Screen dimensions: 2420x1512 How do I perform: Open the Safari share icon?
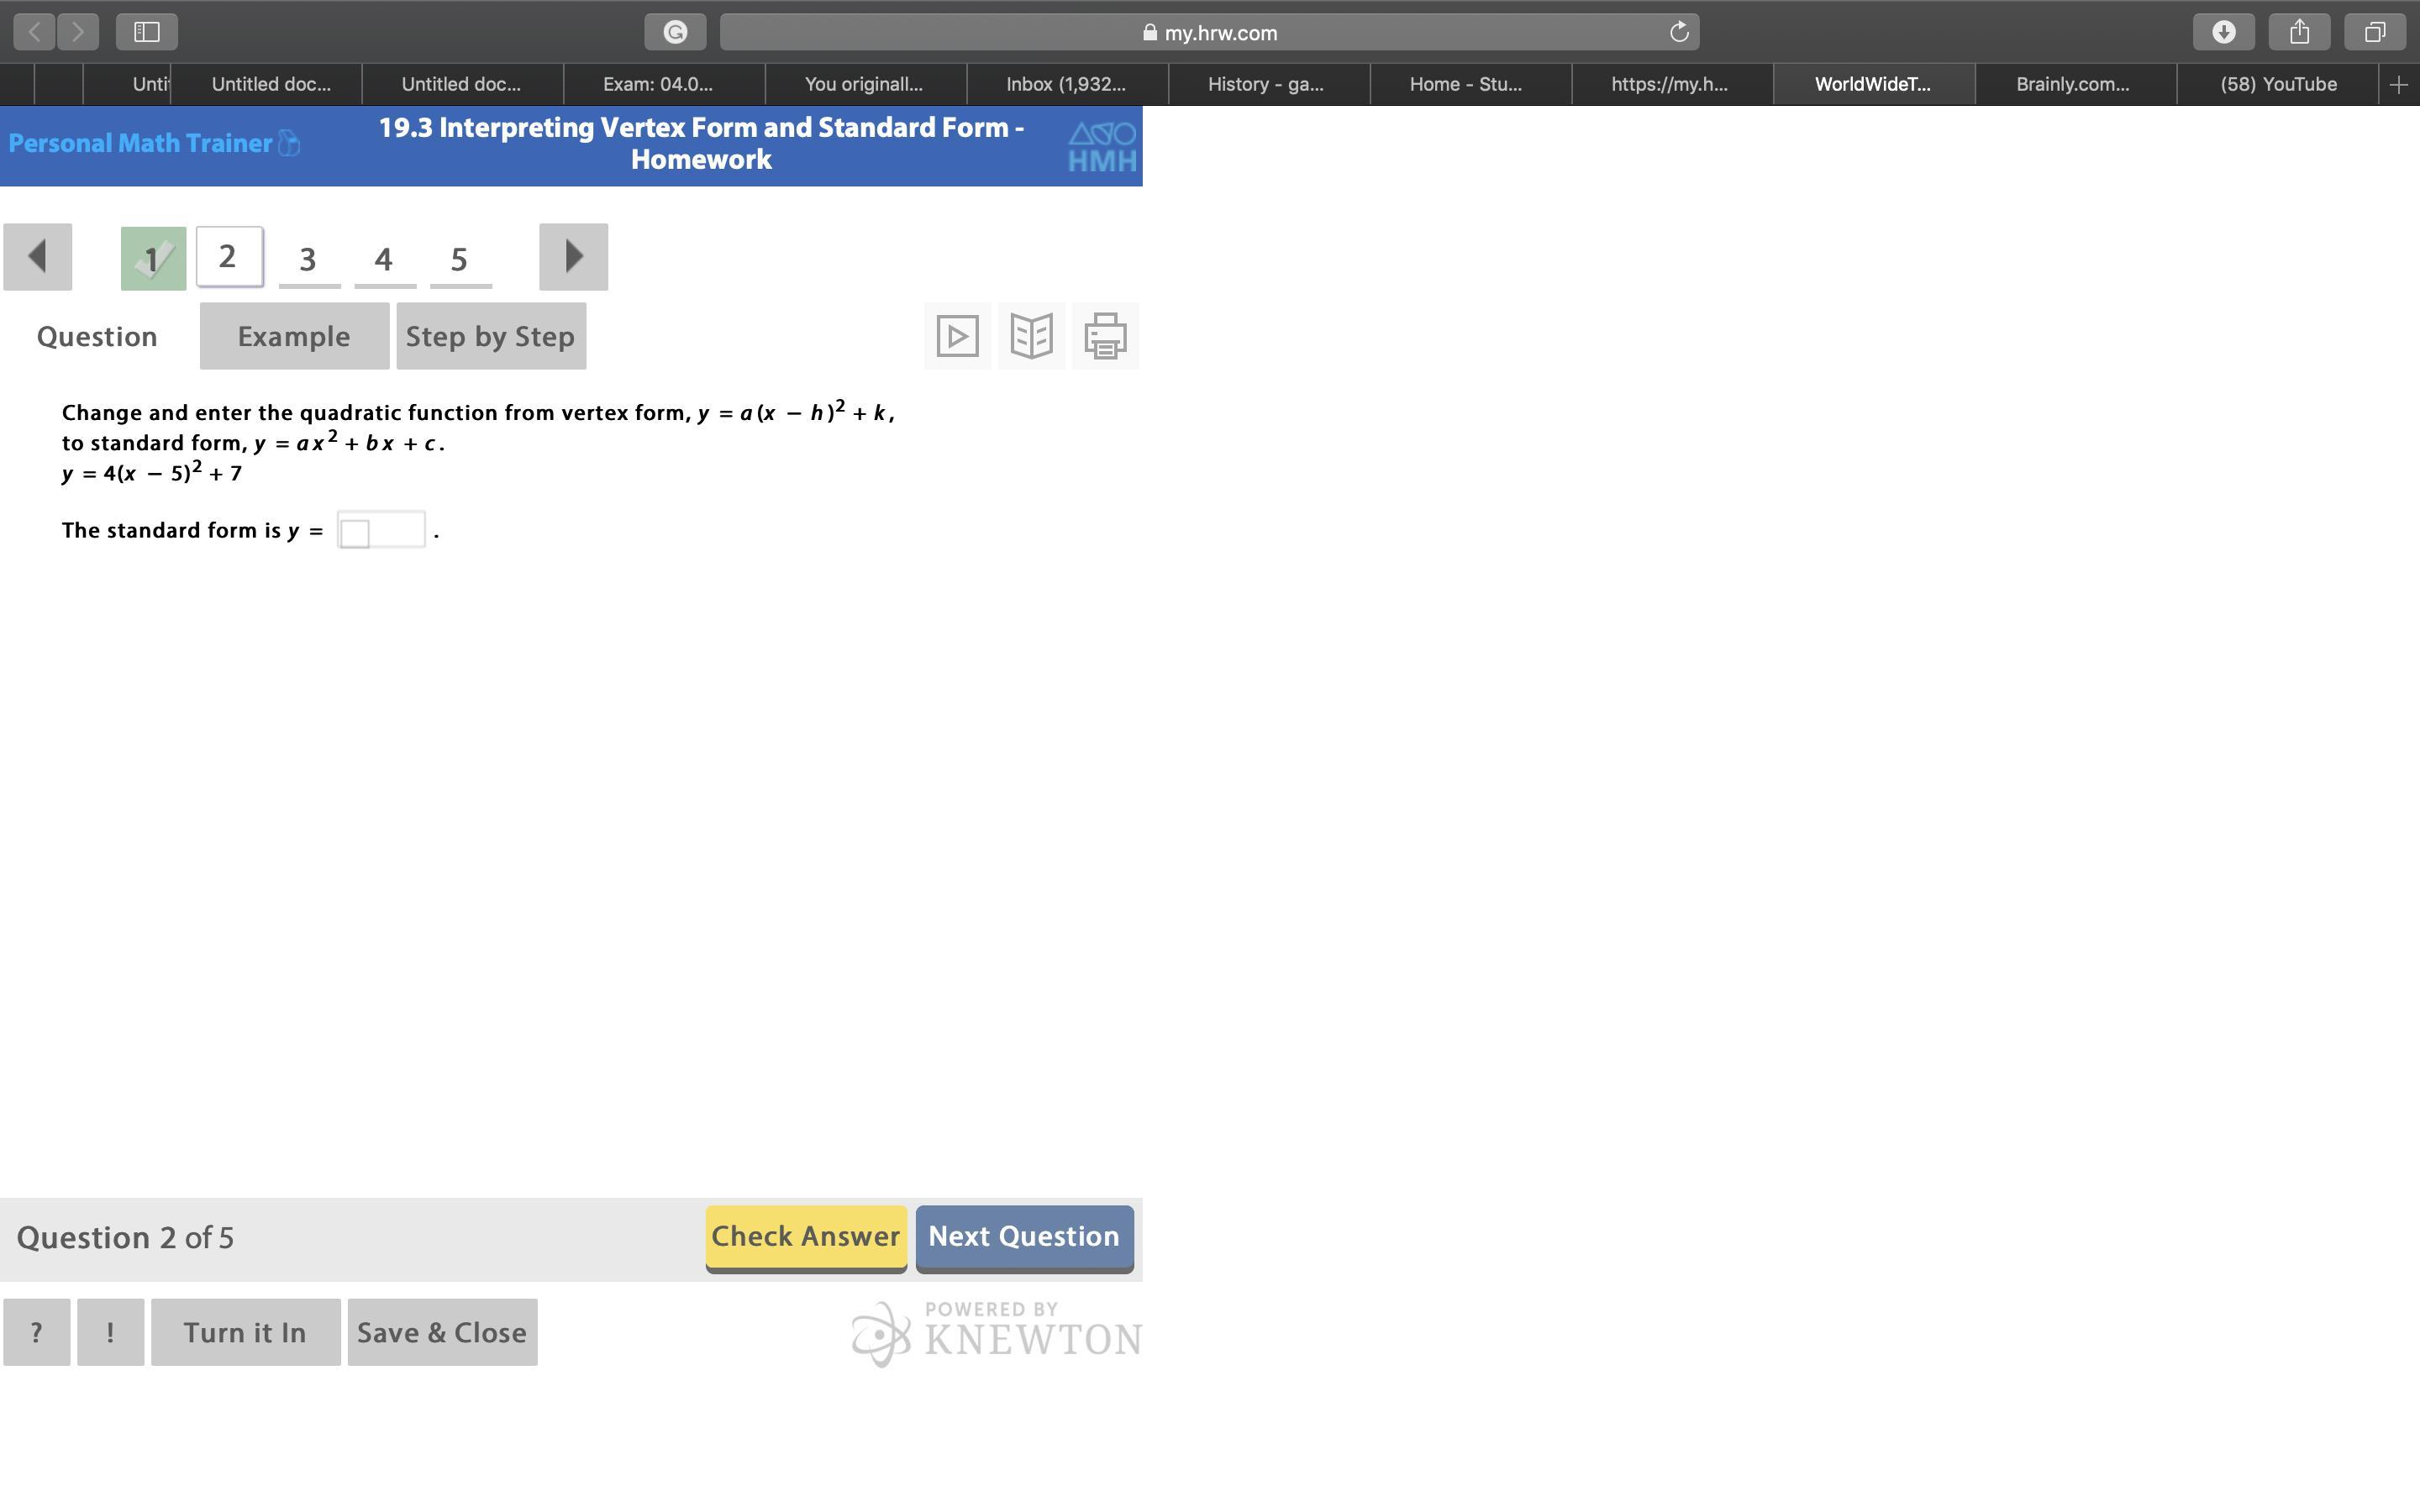tap(2299, 32)
